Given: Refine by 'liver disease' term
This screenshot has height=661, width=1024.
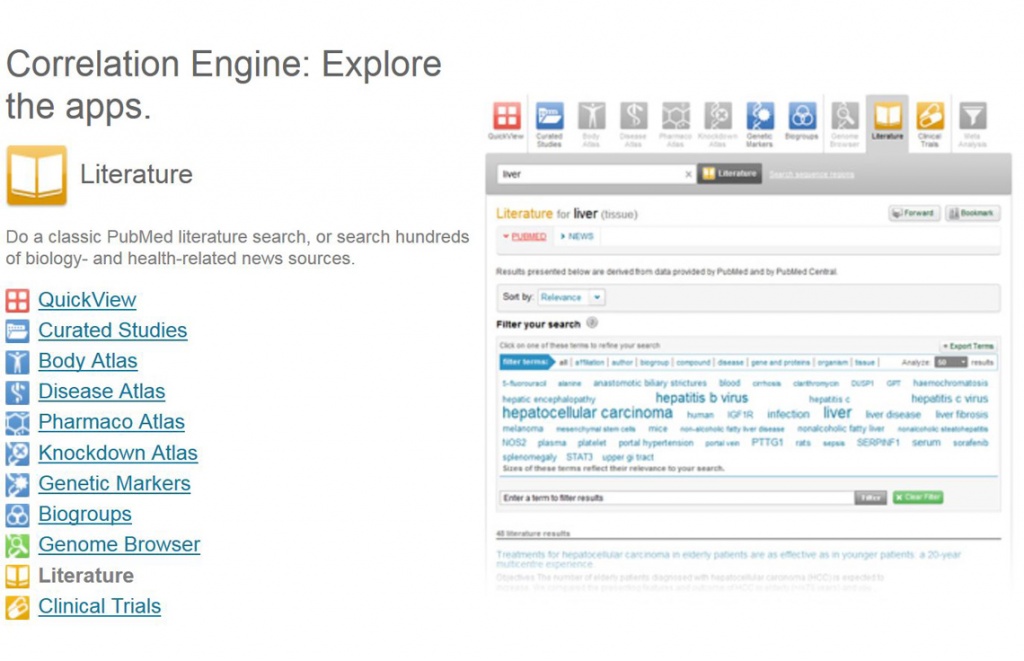Looking at the screenshot, I should pos(893,415).
